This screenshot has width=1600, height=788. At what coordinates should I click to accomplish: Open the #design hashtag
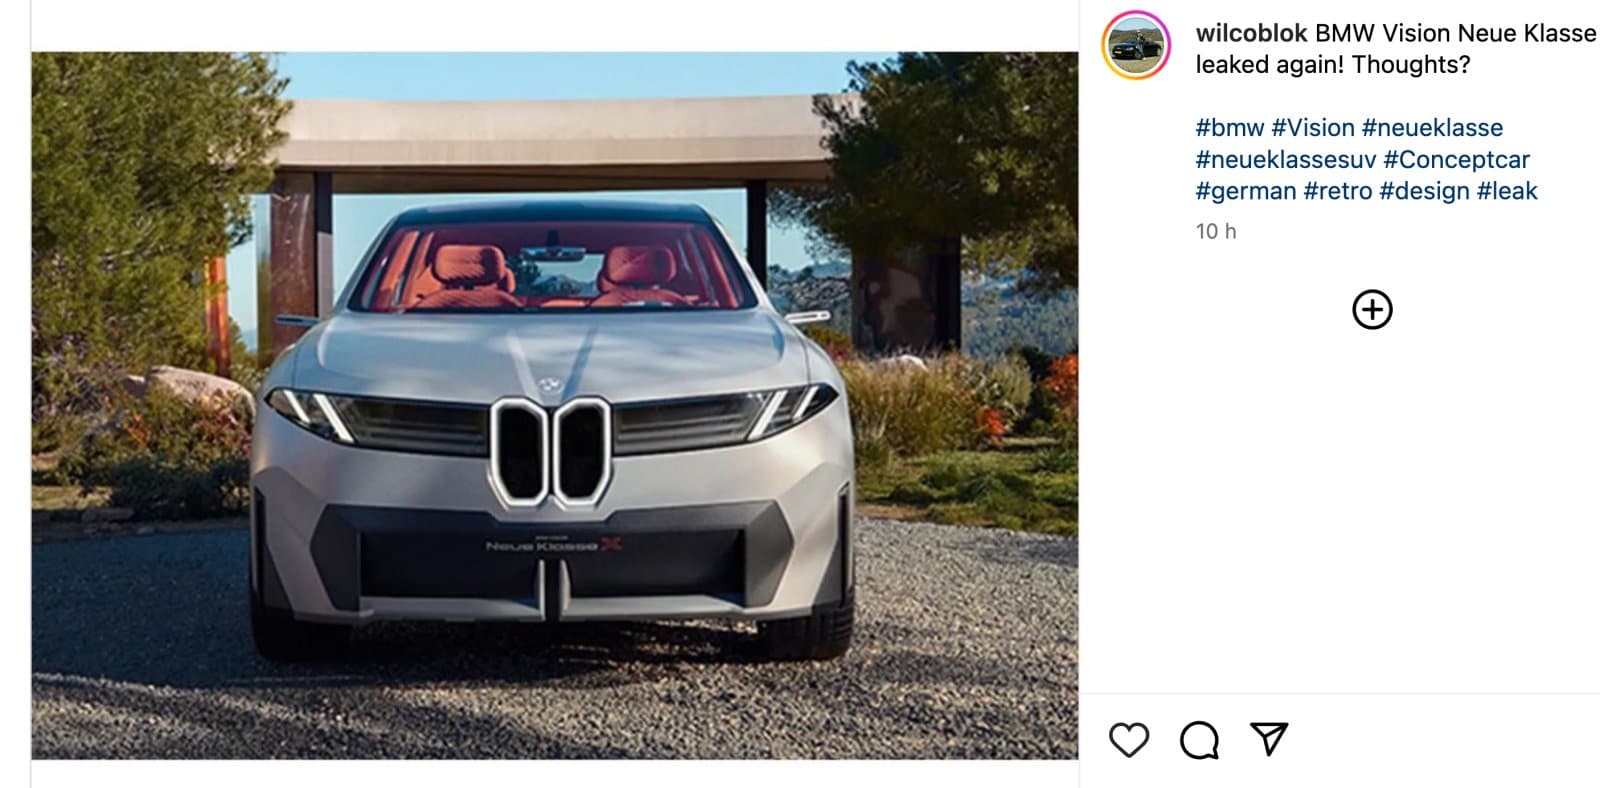1424,191
